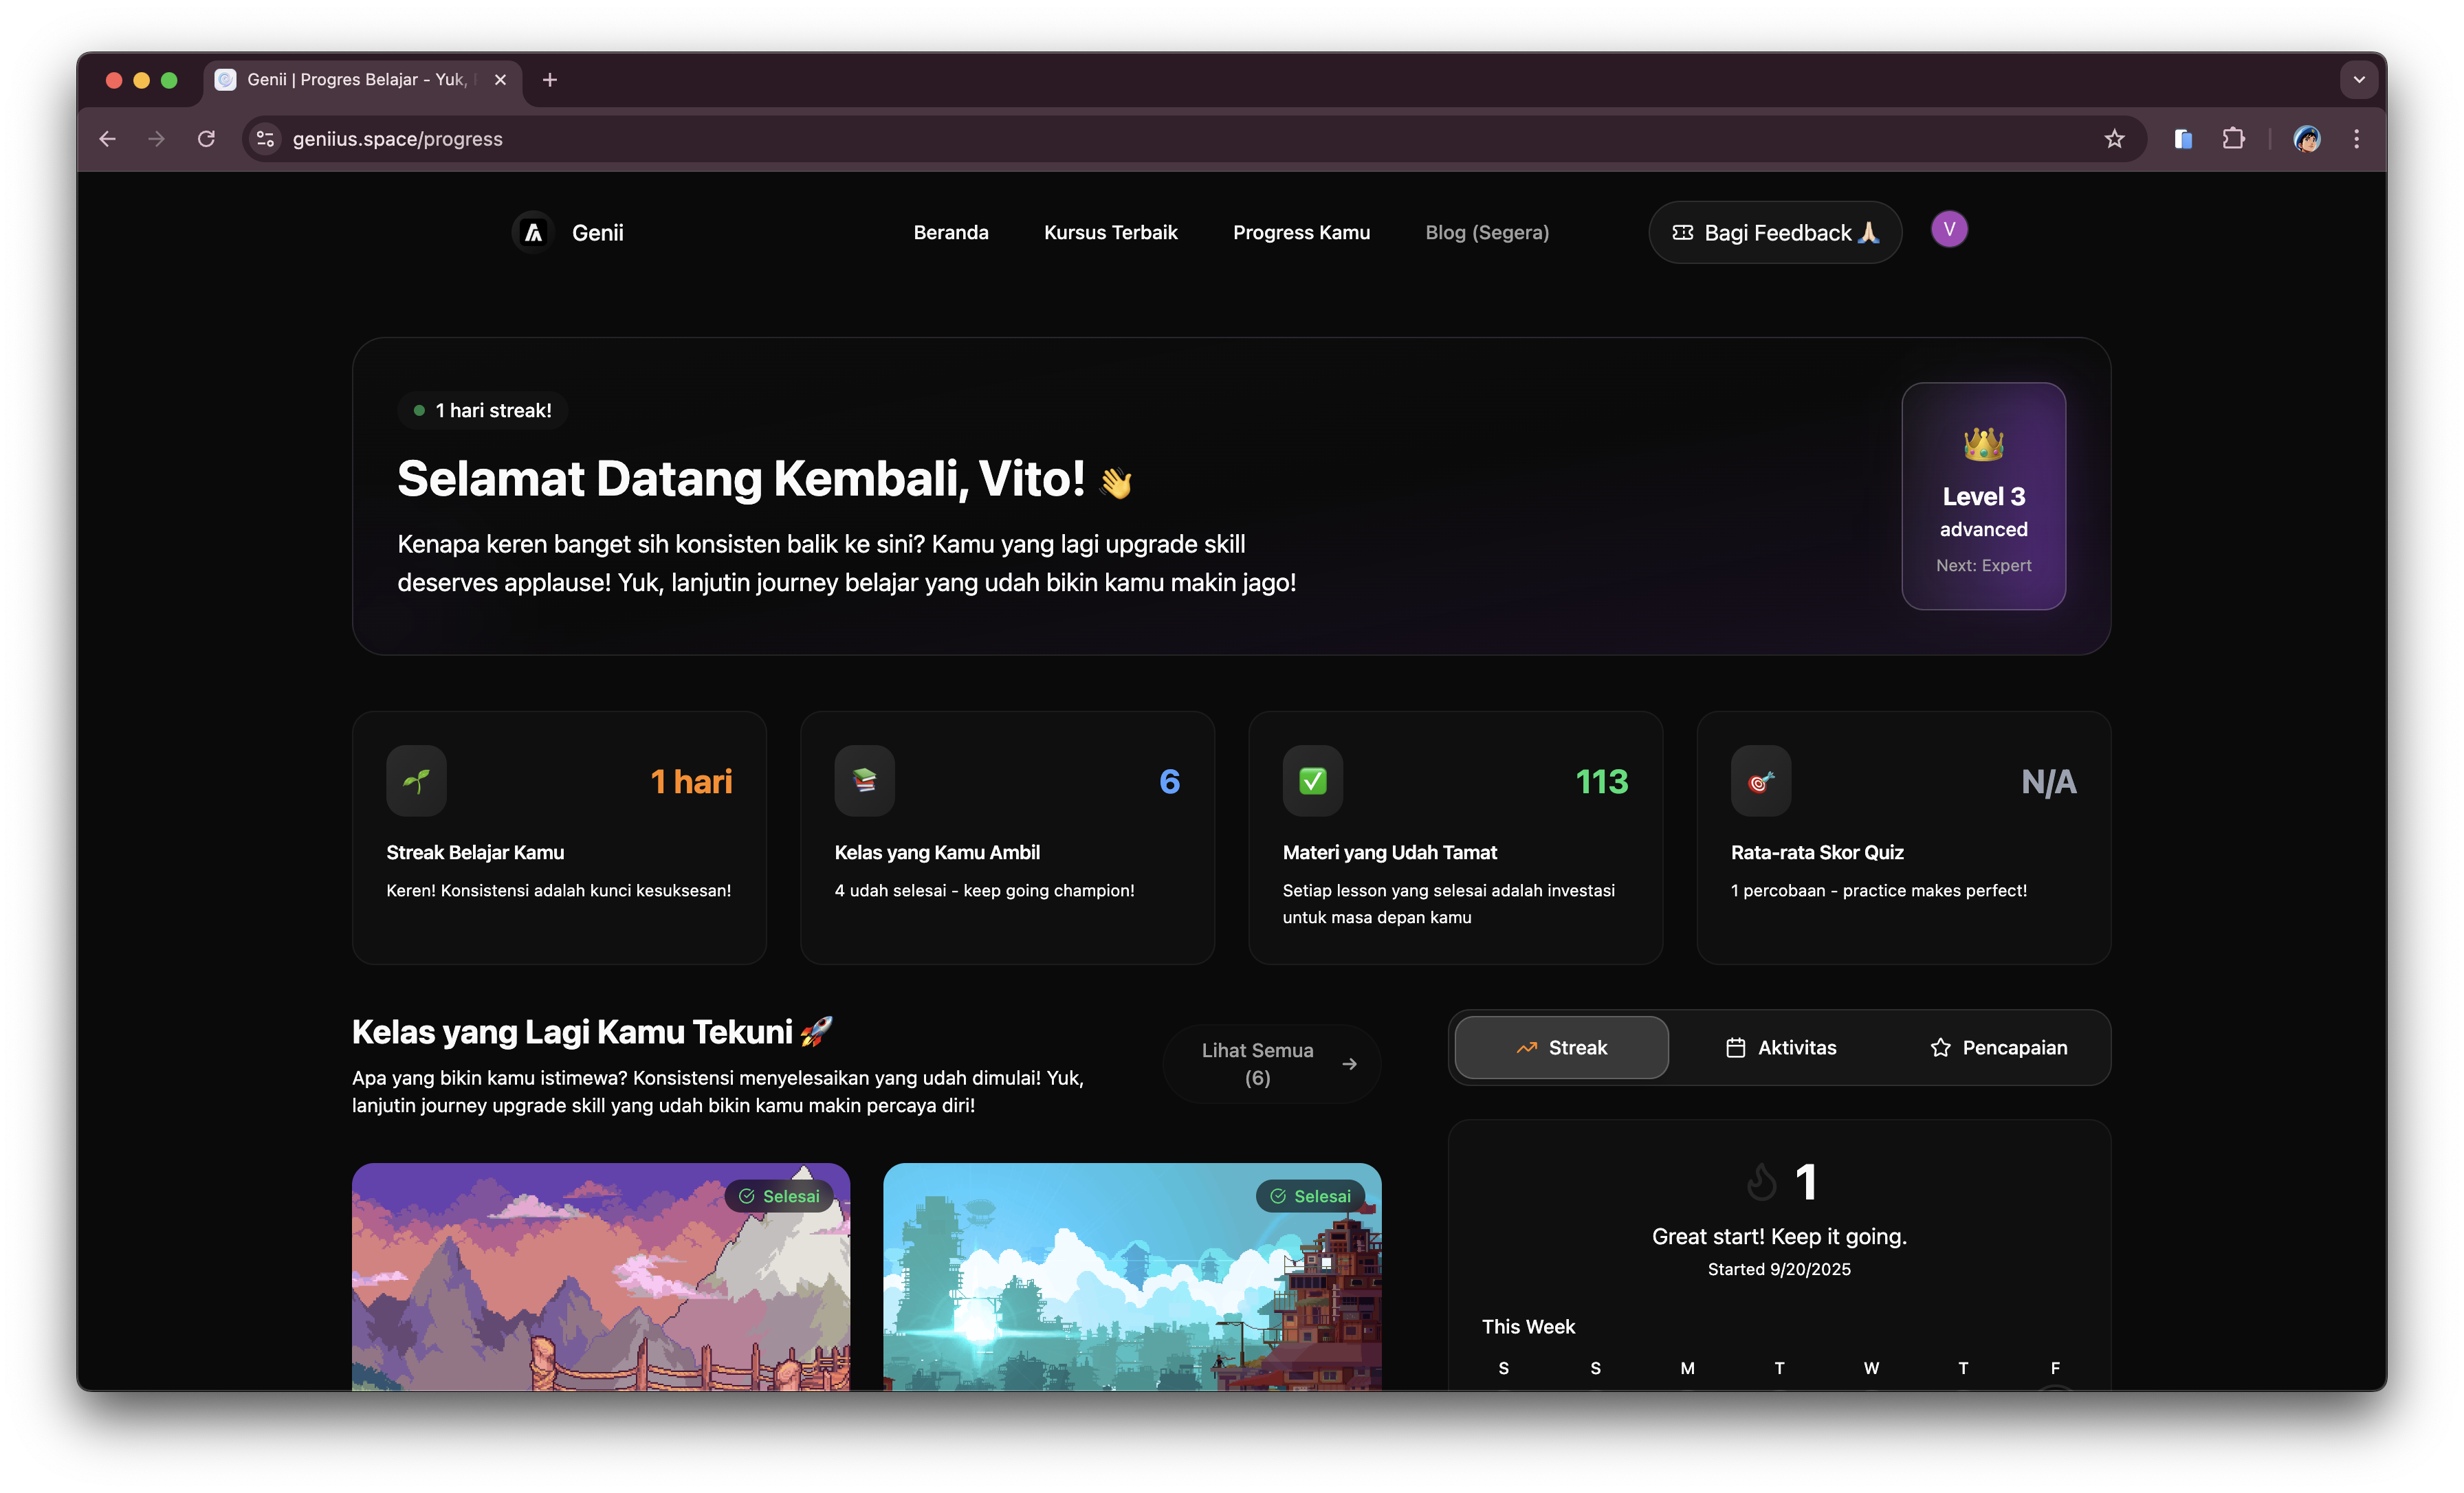Click 'This Week' heading
Screen dimensions: 2464x1493
point(1528,1326)
